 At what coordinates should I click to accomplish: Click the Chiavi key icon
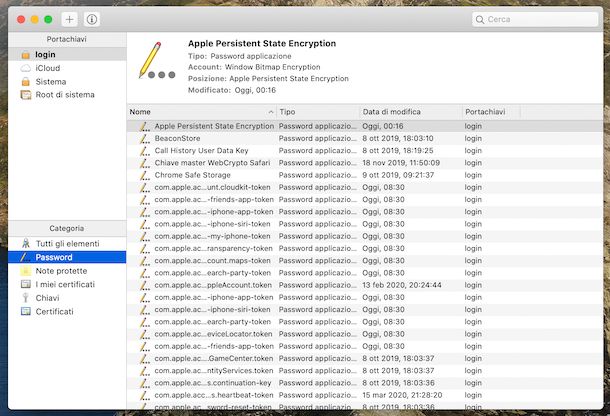pos(26,298)
